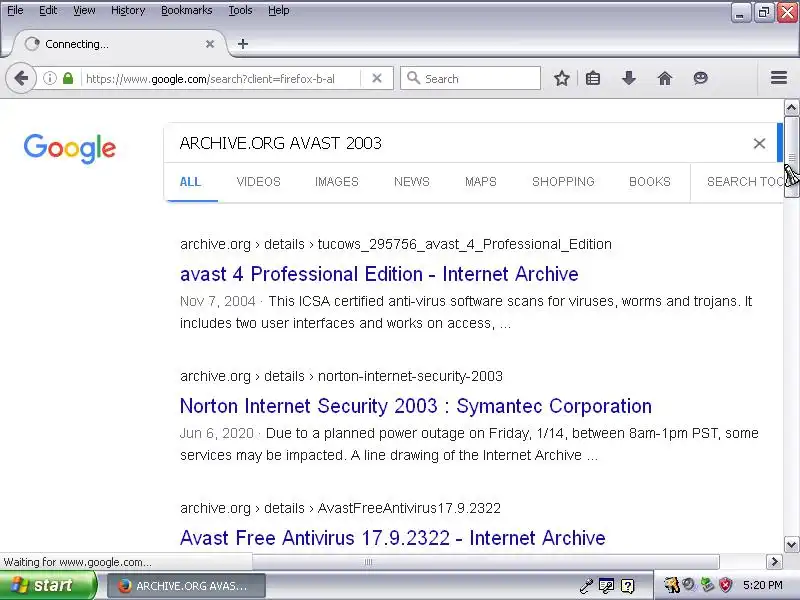Open the Tools menu
This screenshot has height=600, width=800.
[x=240, y=10]
